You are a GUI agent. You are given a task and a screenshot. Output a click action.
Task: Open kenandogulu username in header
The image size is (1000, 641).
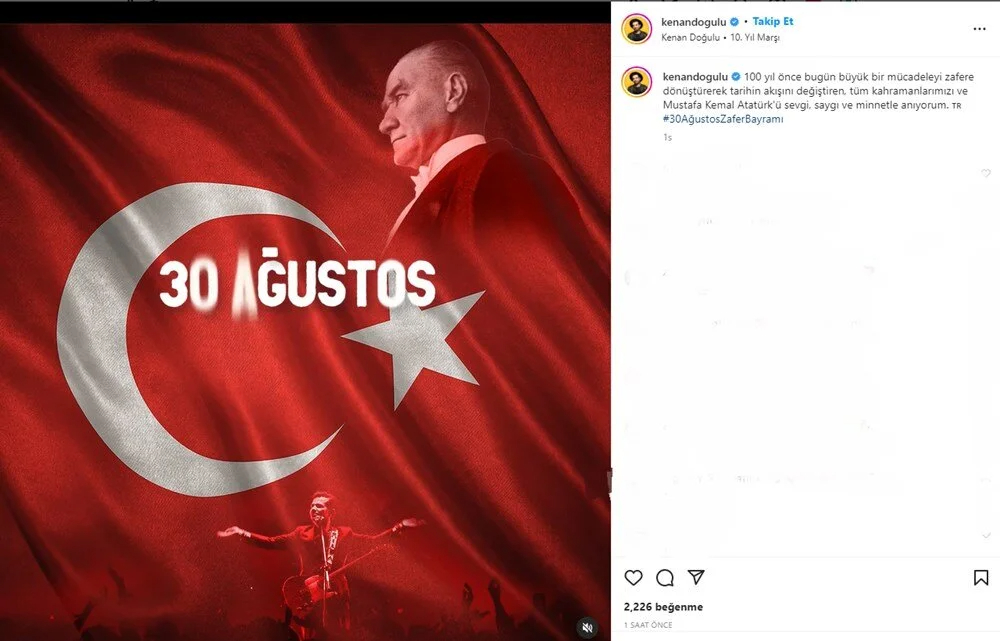[x=694, y=22]
